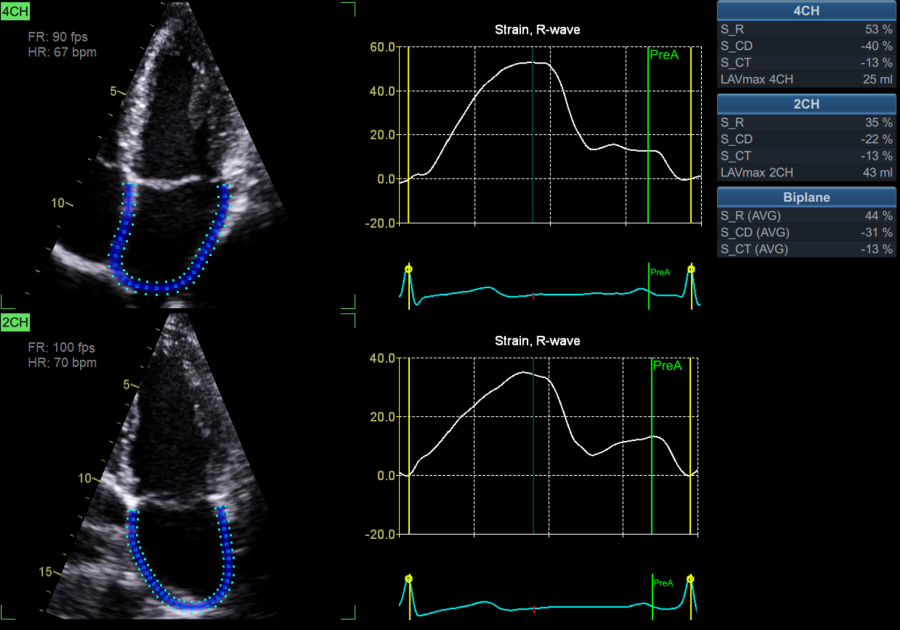Click the PreA label on the lower ECG trace
The height and width of the screenshot is (630, 900).
[x=663, y=583]
